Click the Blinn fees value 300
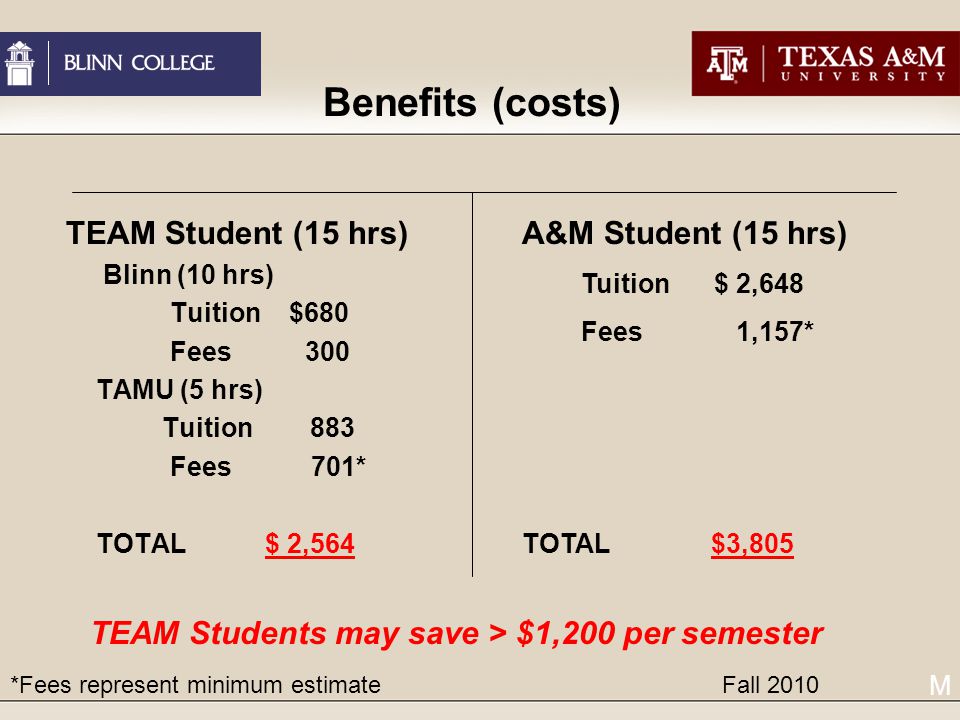The image size is (960, 720). tap(328, 351)
